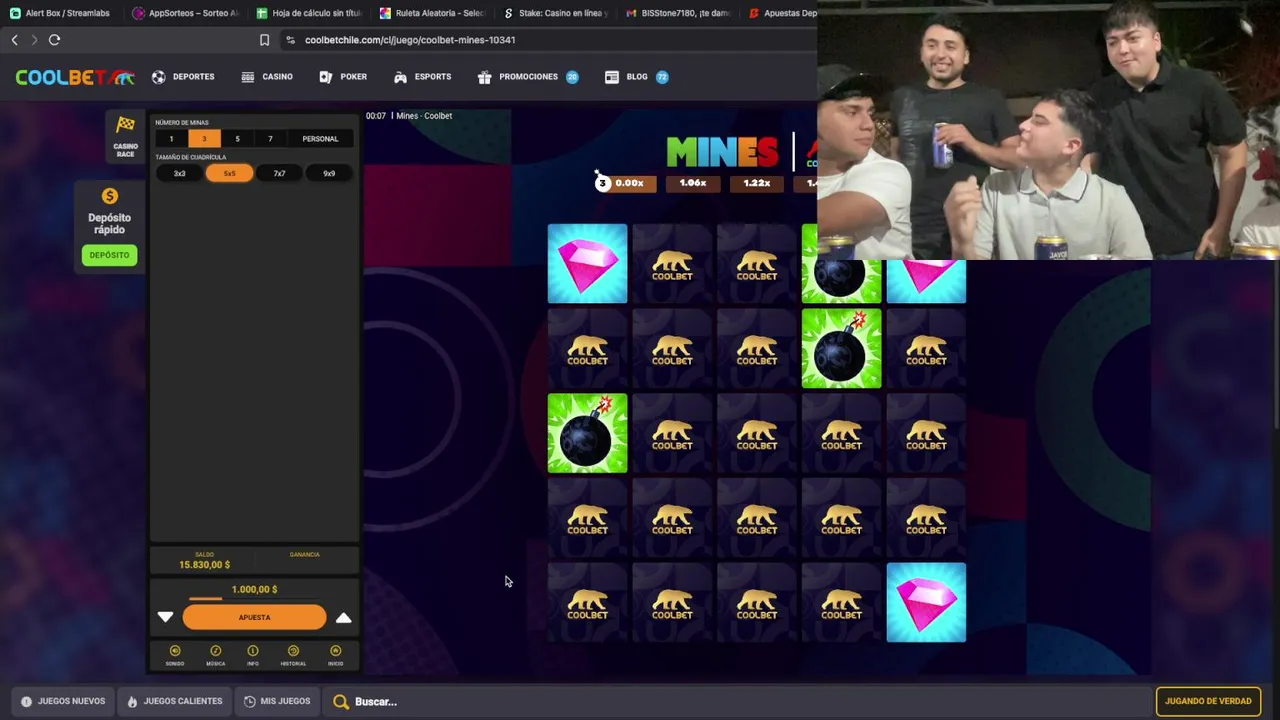Open Mis Juegos in bottom bar

pos(277,701)
